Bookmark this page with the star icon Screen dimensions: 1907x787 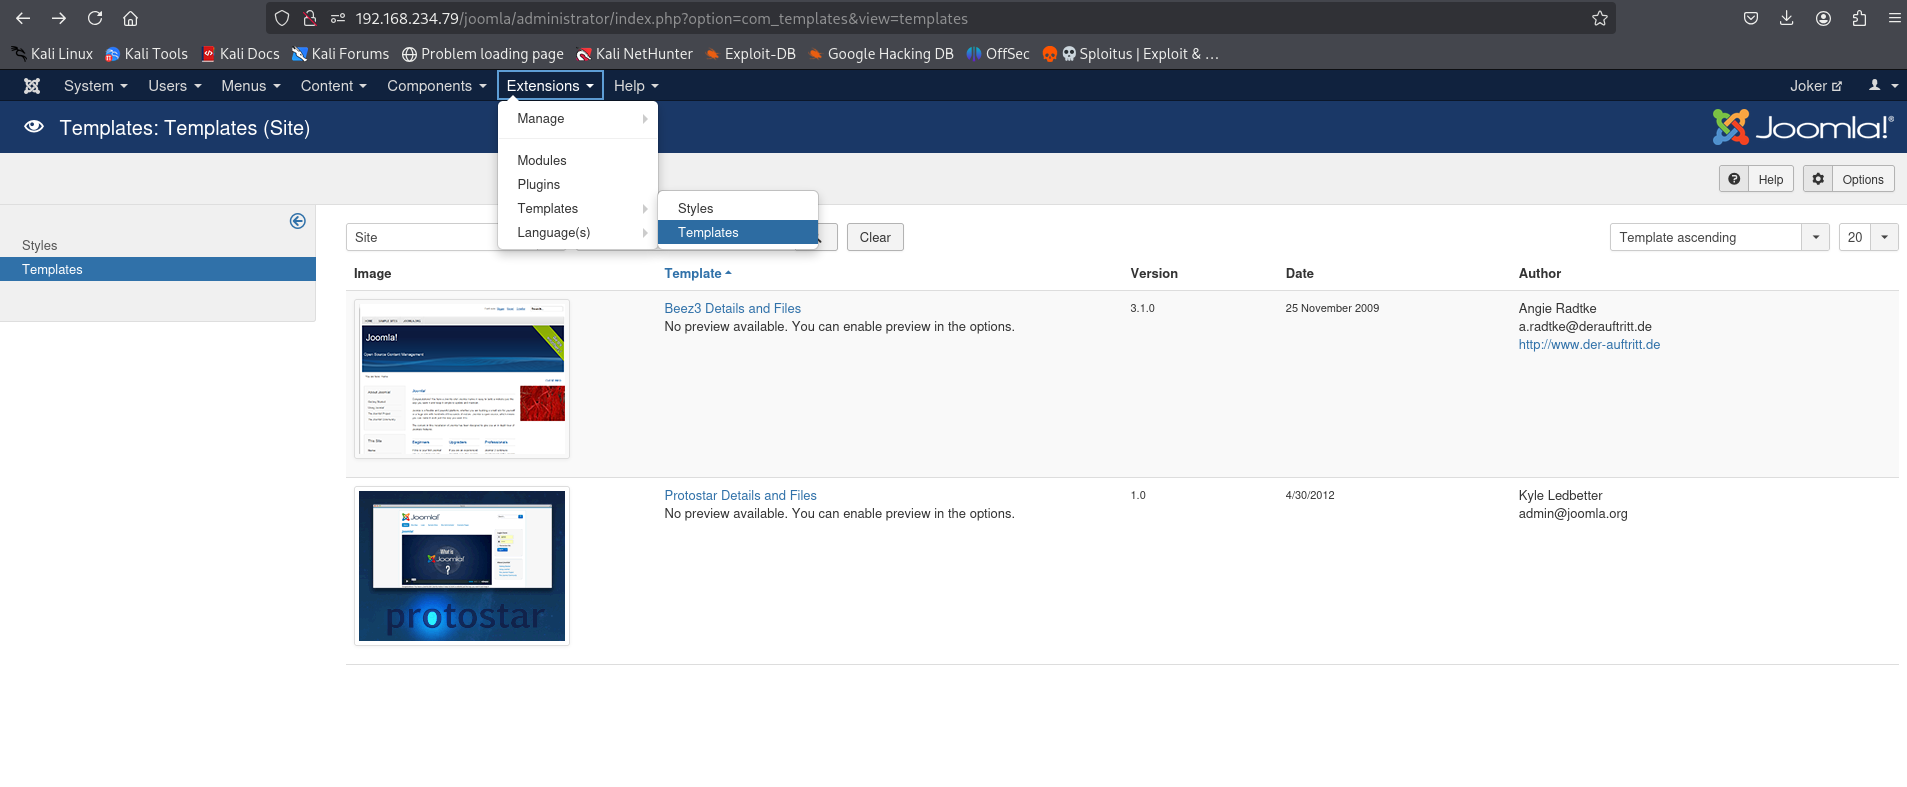(x=1600, y=18)
